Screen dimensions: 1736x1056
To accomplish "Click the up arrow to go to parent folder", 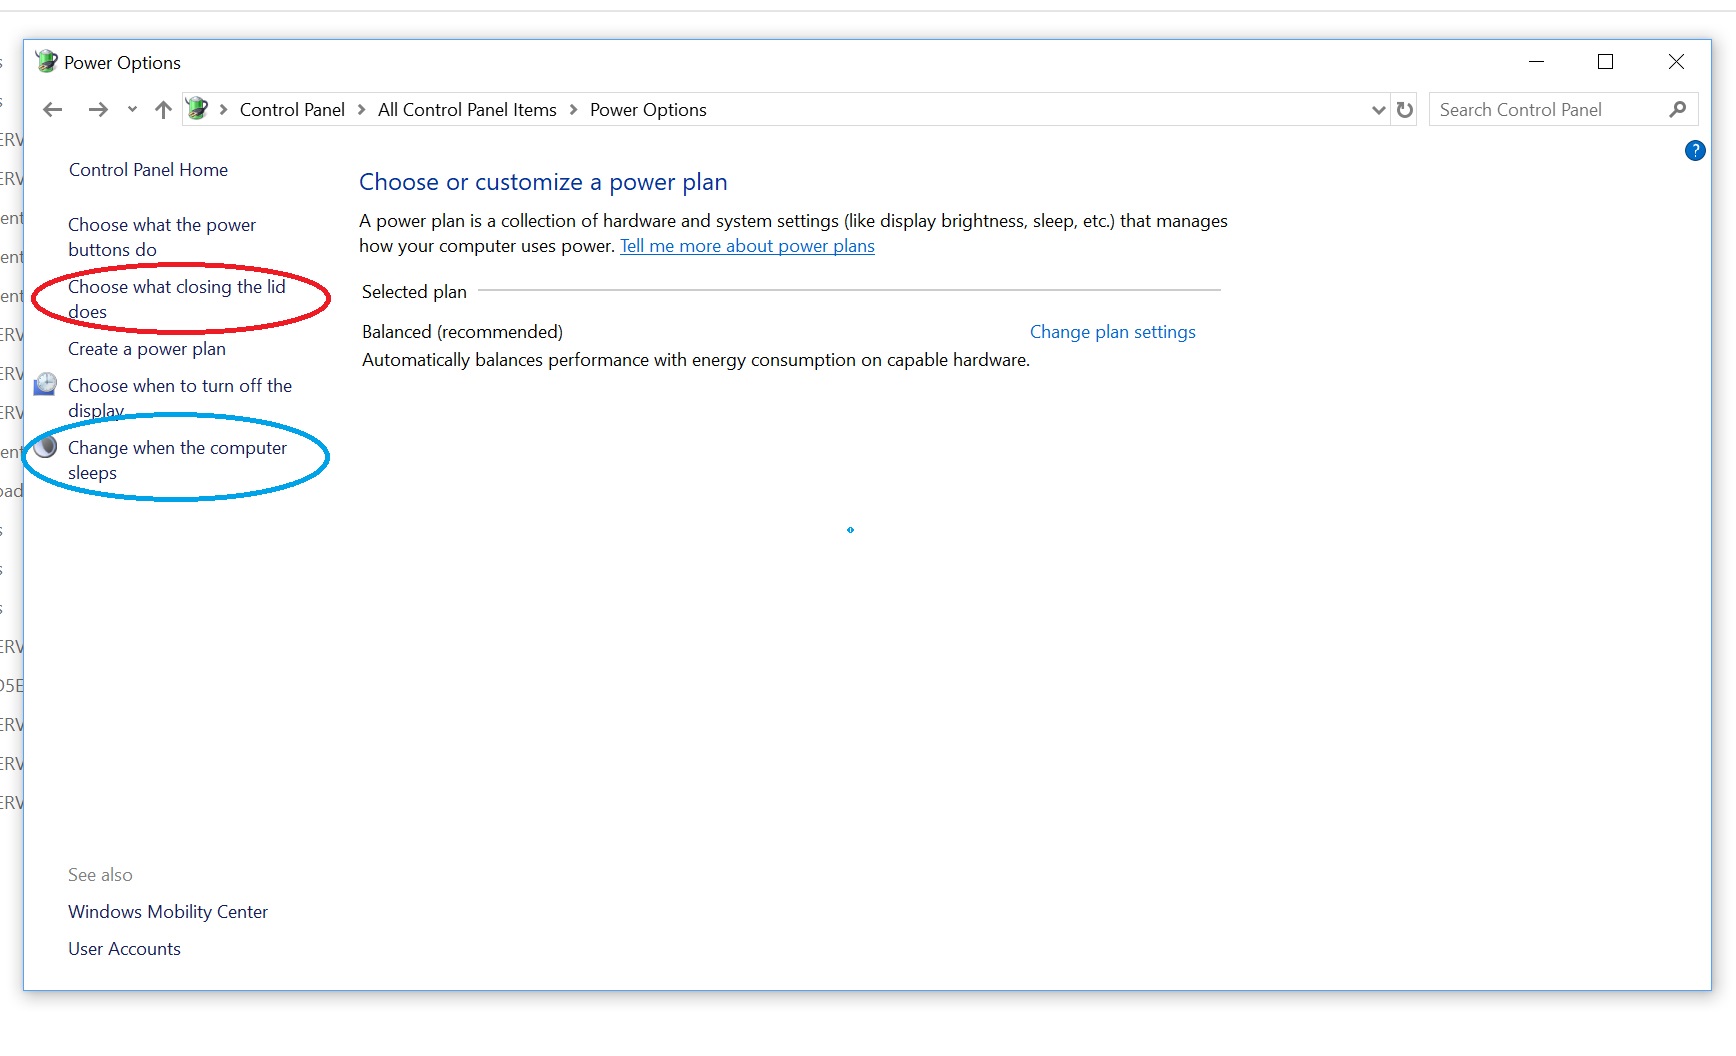I will point(162,109).
